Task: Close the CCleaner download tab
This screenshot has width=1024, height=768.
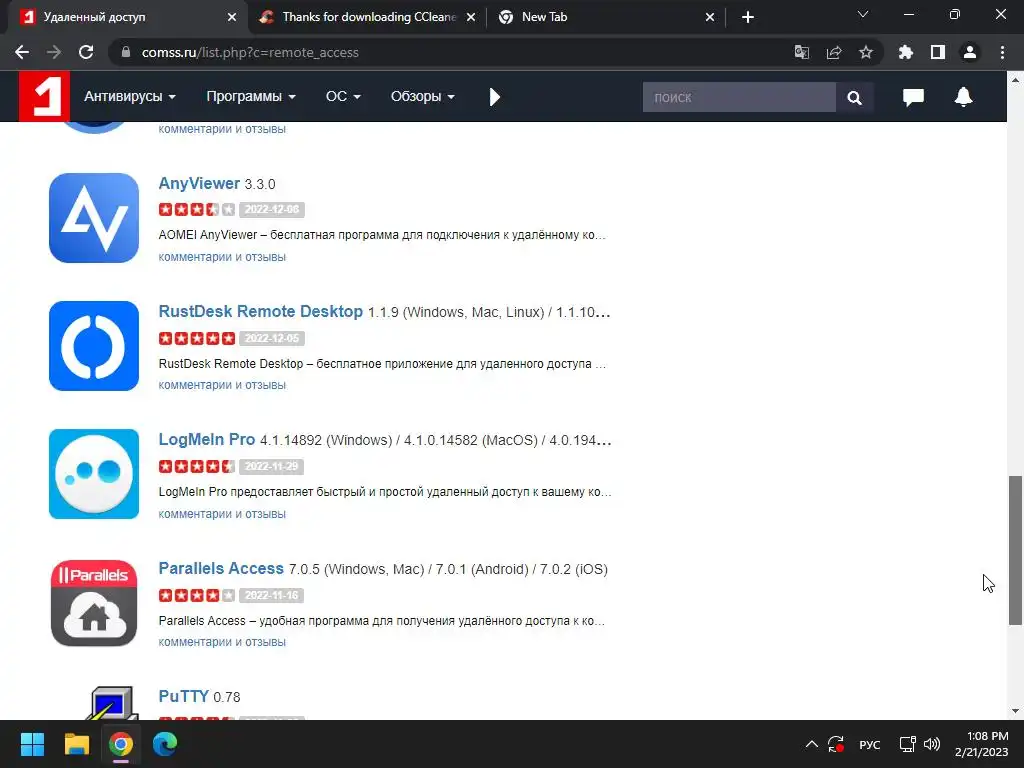Action: 470,17
